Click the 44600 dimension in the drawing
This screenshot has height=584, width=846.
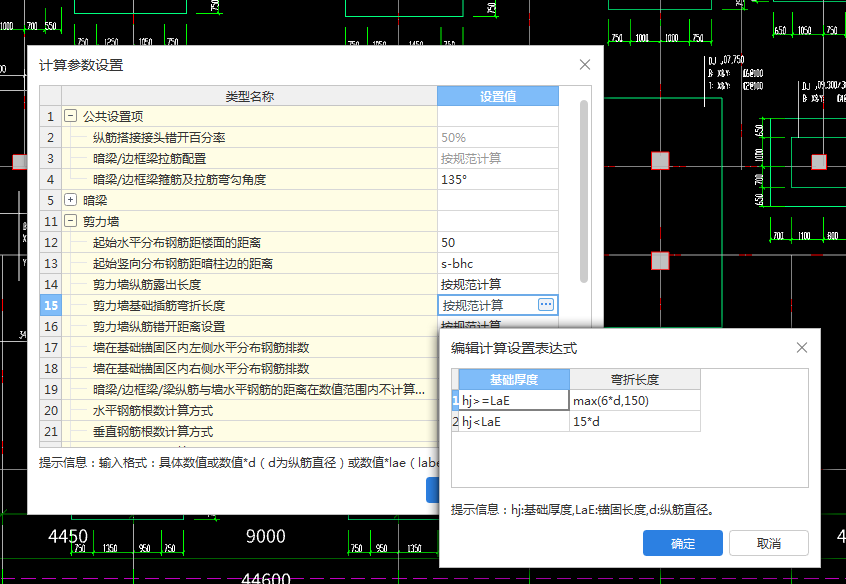pos(266,578)
